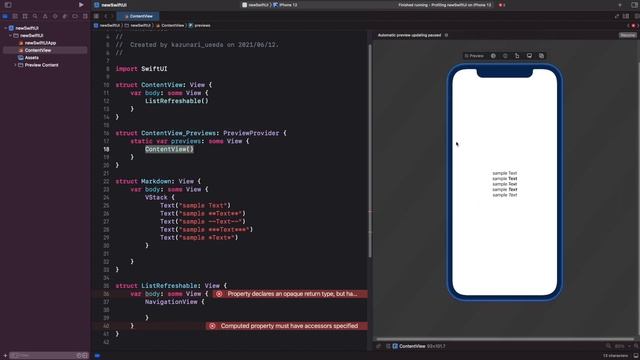The width and height of the screenshot is (640, 360).
Task: Click the ListRefreshable() call on line 12
Action: click(x=177, y=101)
